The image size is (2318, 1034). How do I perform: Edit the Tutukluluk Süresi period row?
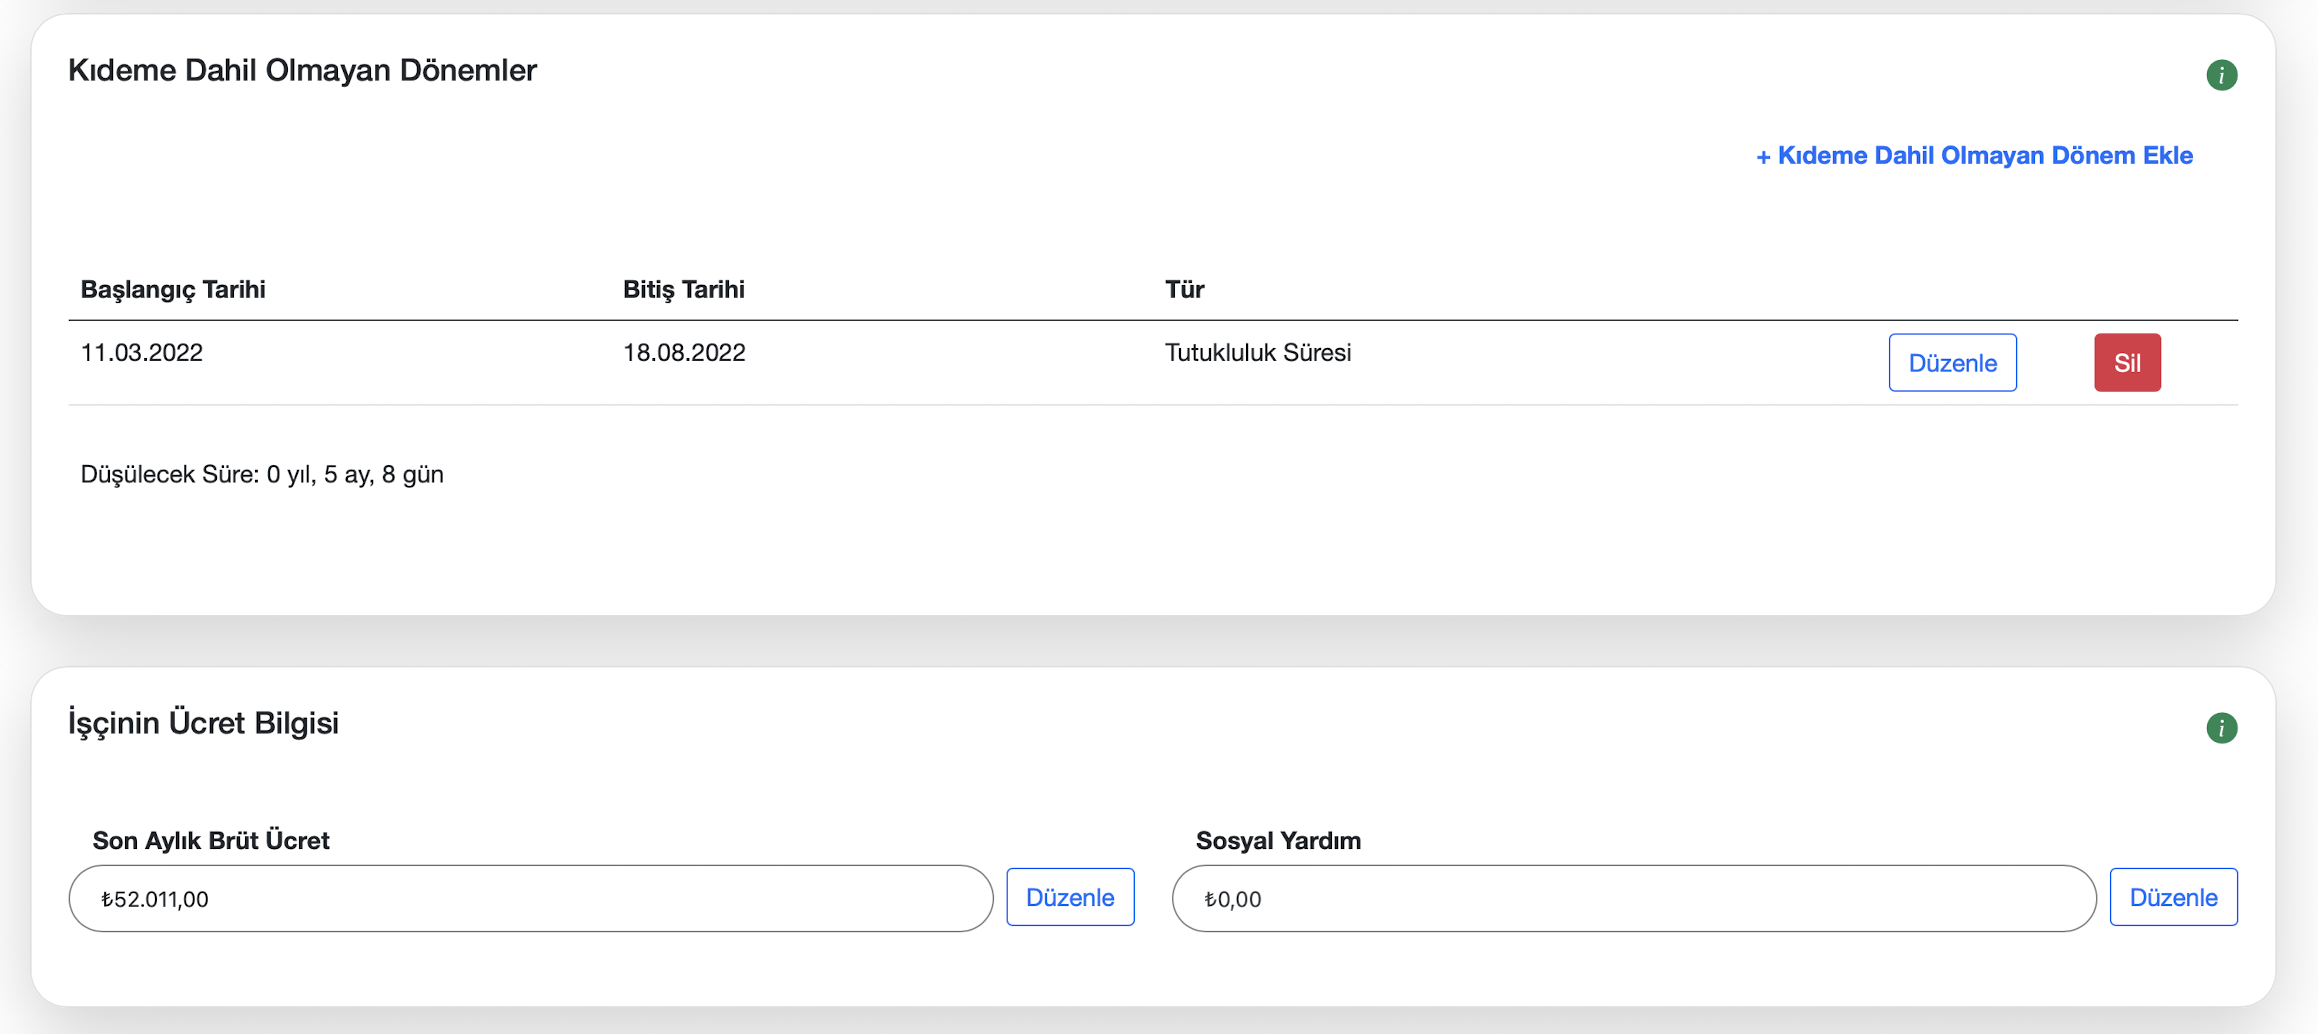1951,363
